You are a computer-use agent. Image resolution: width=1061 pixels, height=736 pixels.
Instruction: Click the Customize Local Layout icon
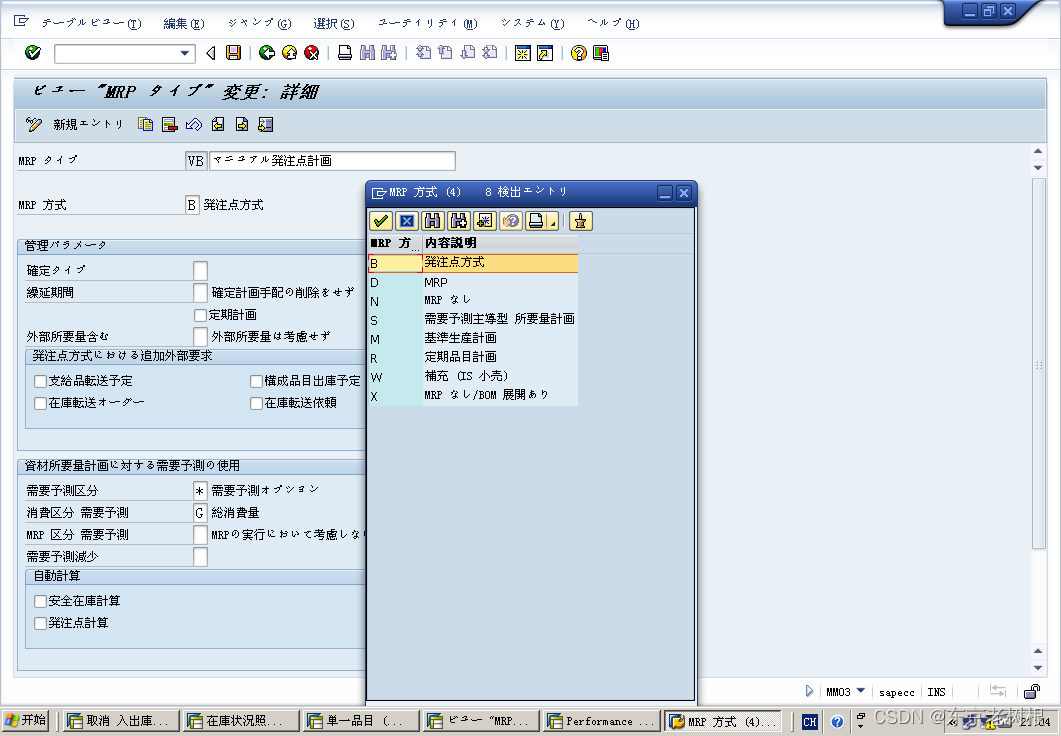tap(601, 53)
